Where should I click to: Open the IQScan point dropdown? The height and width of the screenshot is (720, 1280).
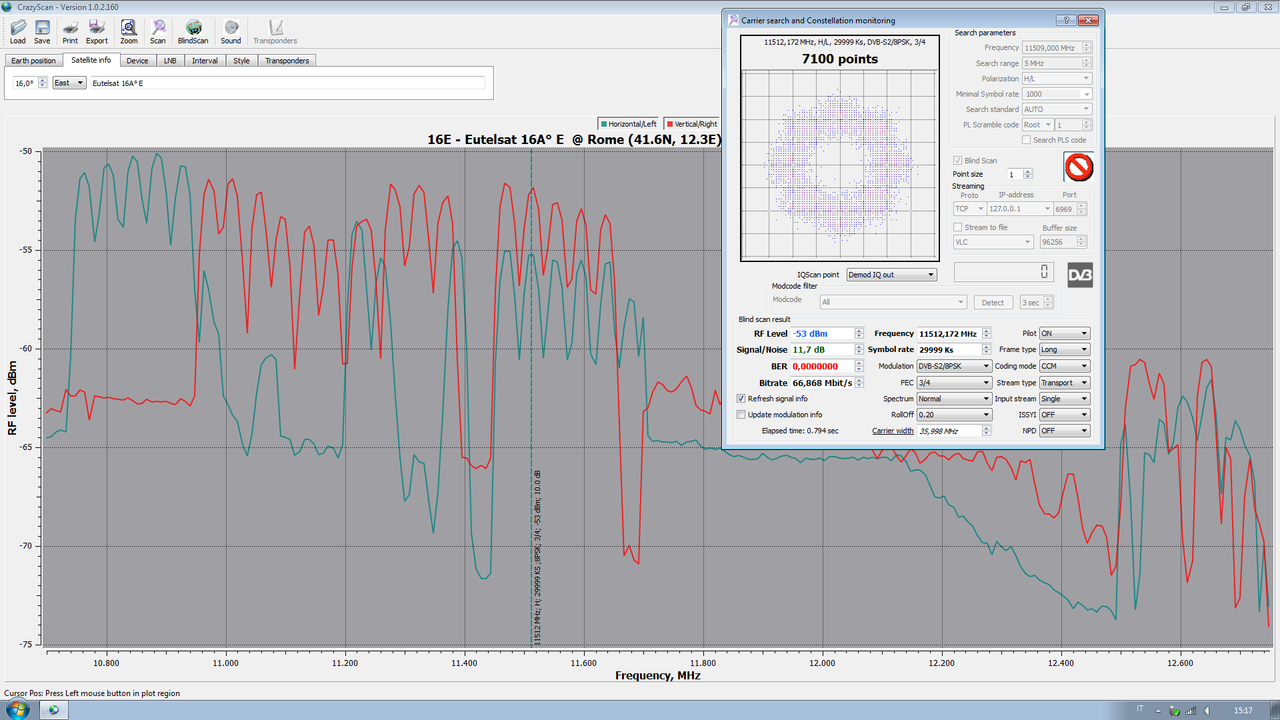(x=891, y=274)
